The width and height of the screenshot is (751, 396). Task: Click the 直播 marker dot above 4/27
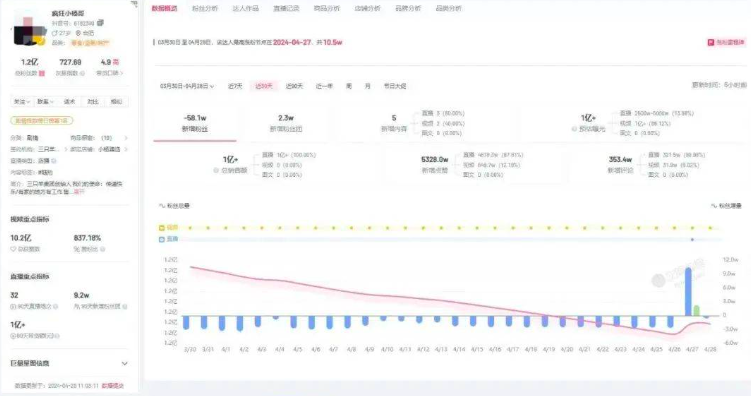pyautogui.click(x=692, y=239)
